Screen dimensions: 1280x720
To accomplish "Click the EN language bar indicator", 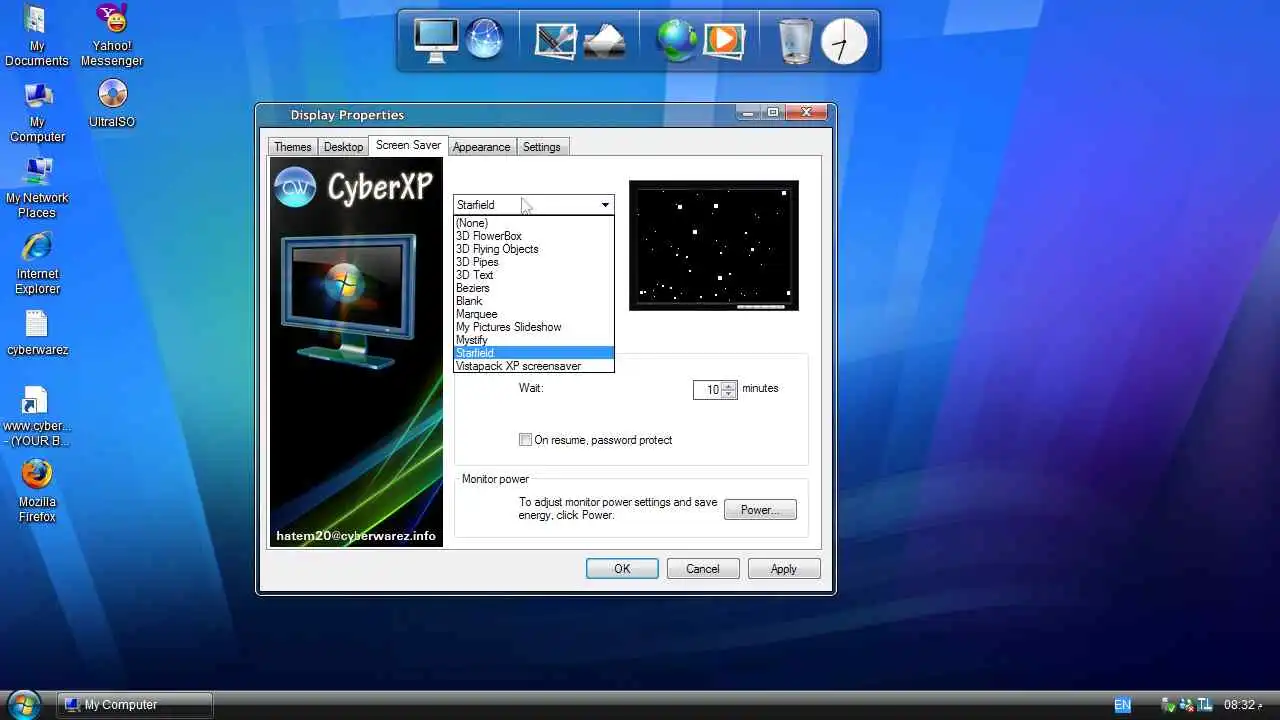I will tap(1122, 705).
